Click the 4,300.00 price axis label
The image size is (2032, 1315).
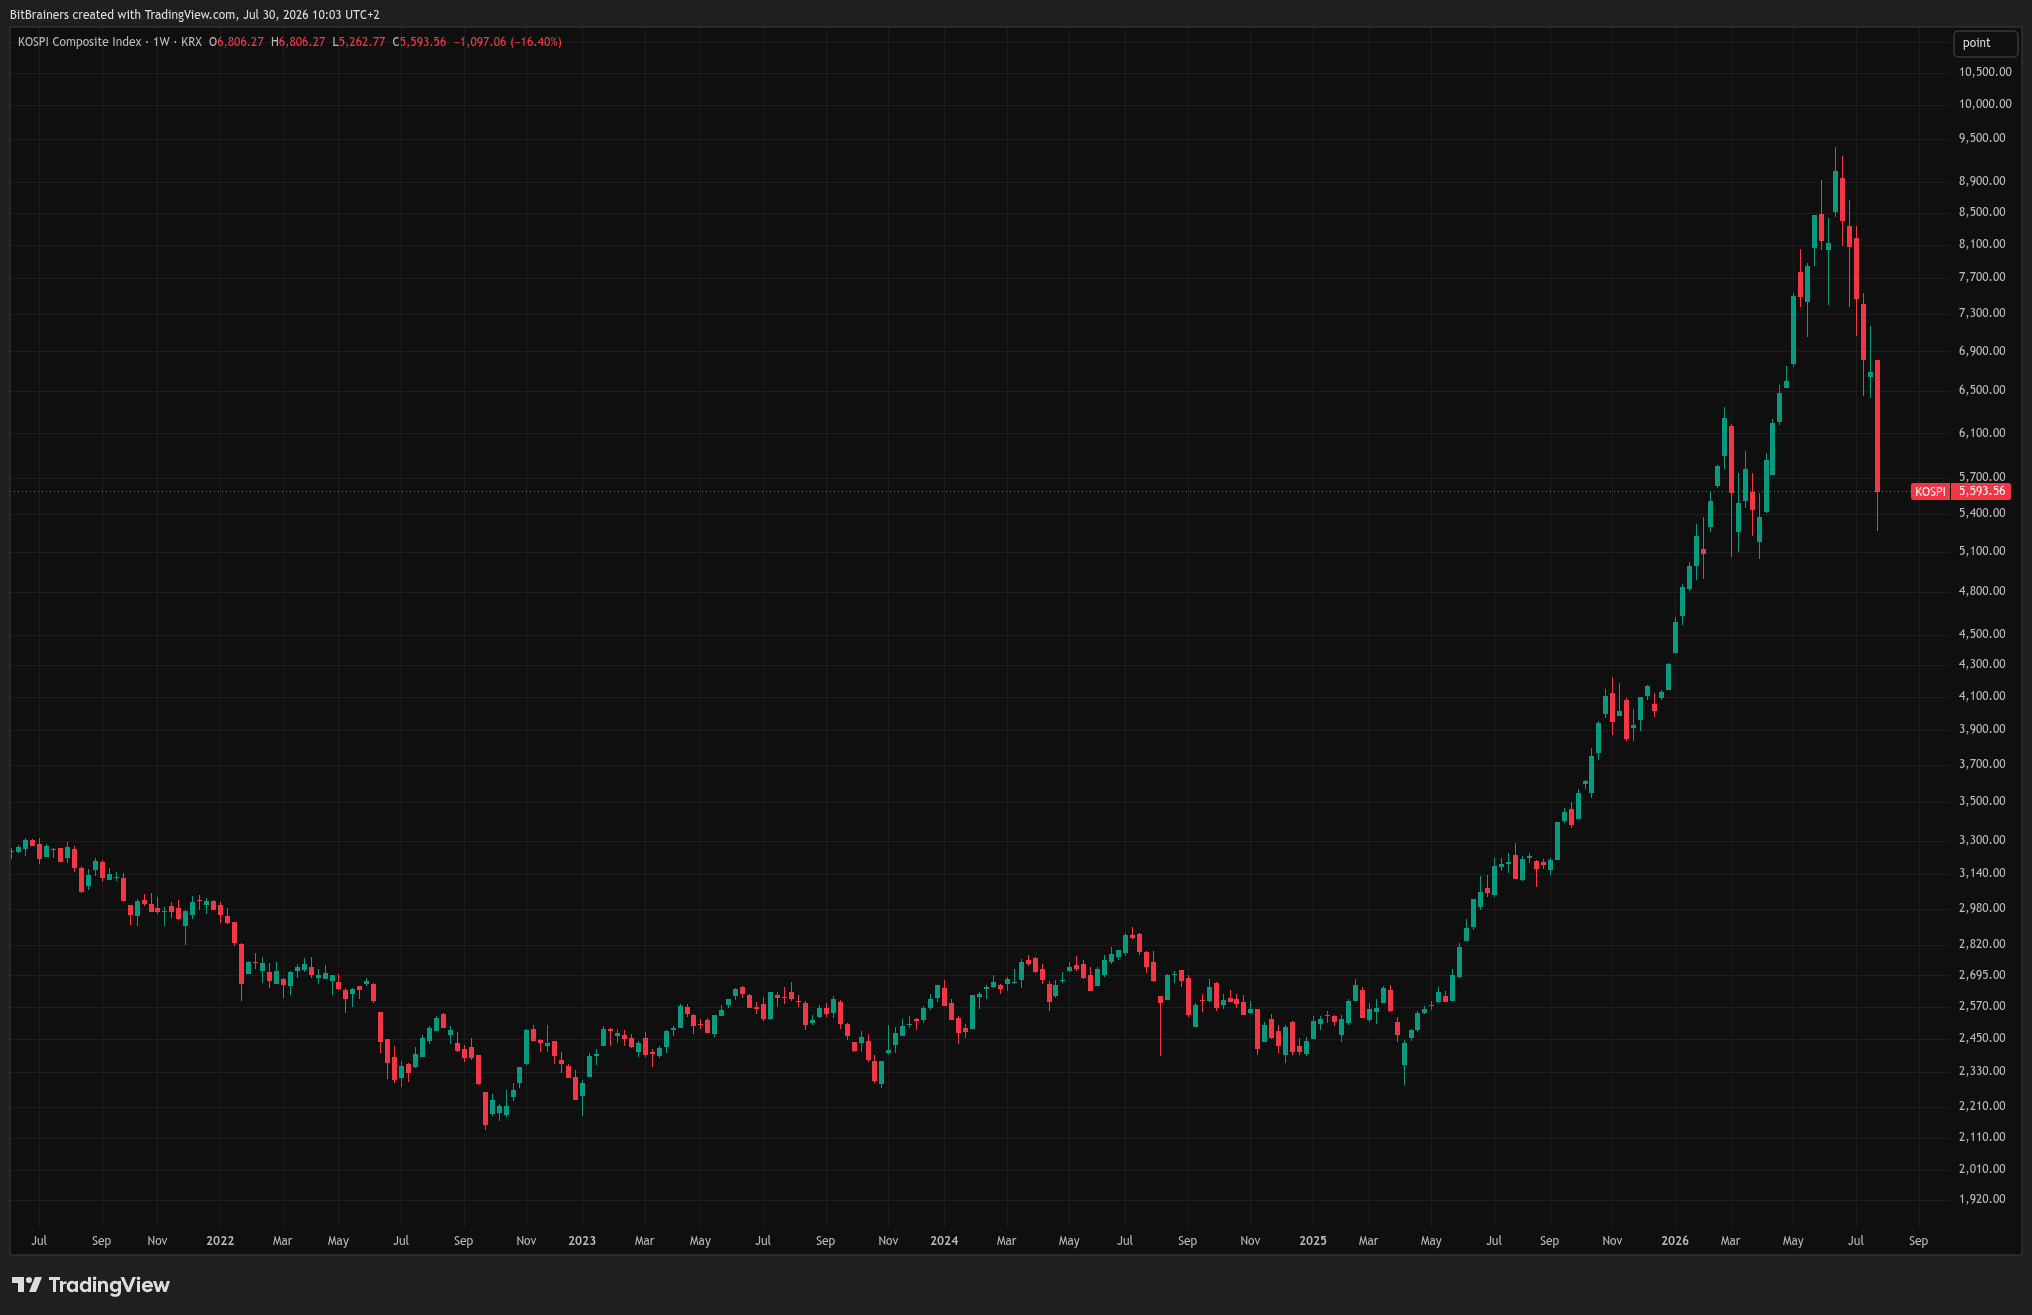click(x=1982, y=664)
